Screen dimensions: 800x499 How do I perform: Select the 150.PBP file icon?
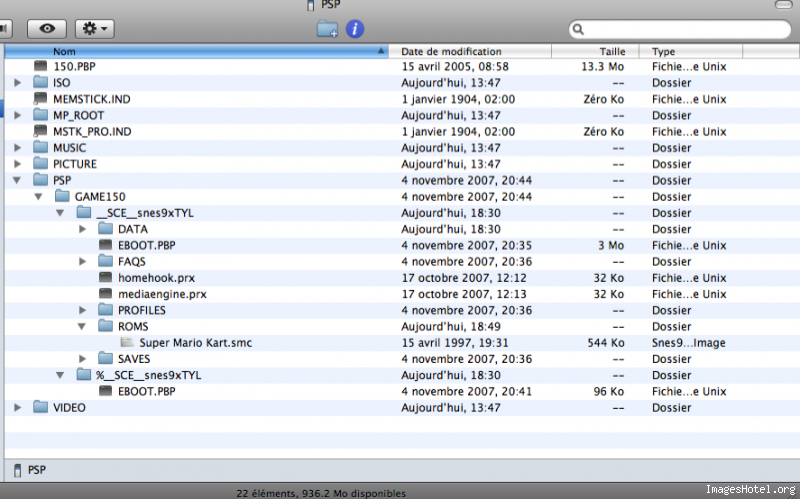40,66
